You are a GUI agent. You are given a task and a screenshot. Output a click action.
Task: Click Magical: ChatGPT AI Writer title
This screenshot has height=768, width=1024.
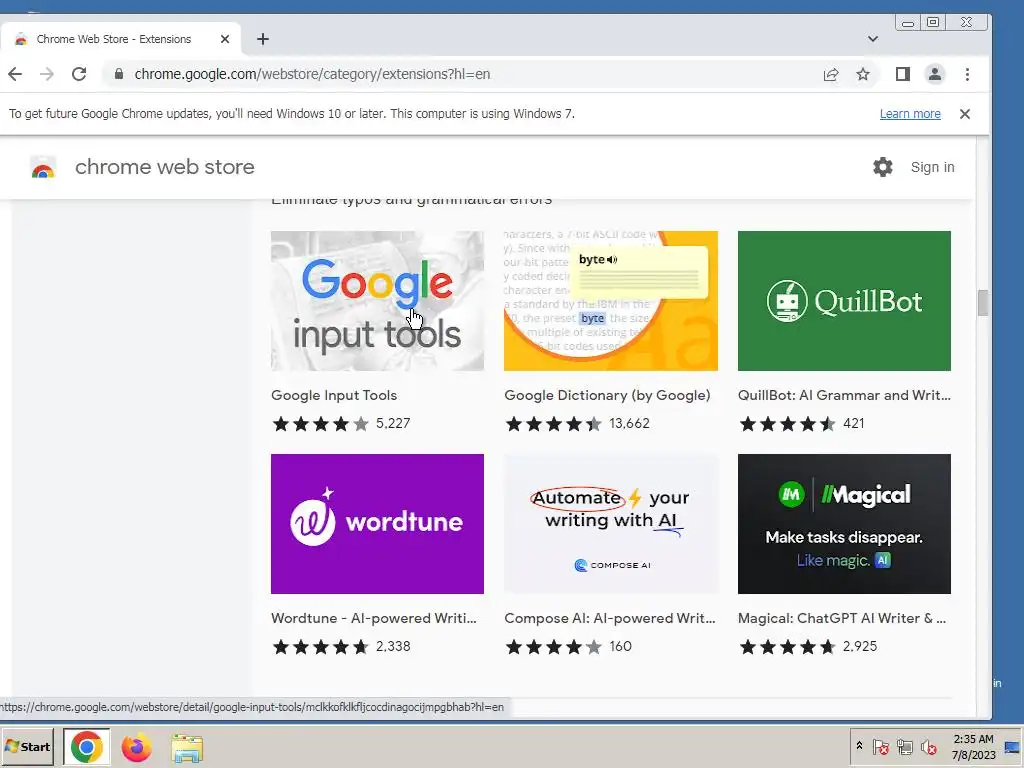pyautogui.click(x=842, y=618)
